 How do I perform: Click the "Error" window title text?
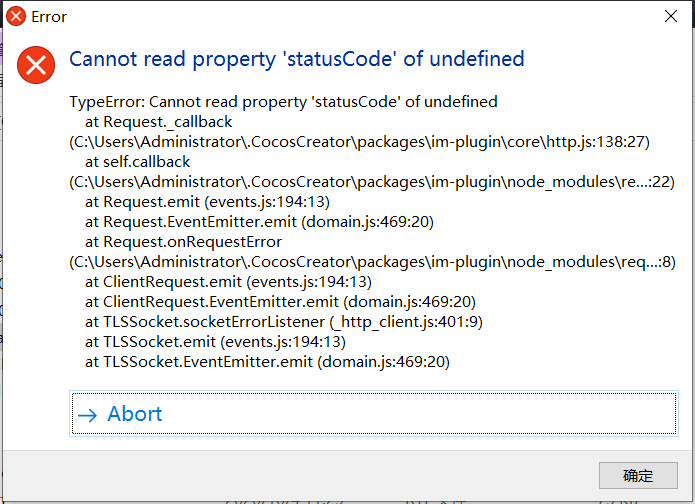(x=49, y=16)
